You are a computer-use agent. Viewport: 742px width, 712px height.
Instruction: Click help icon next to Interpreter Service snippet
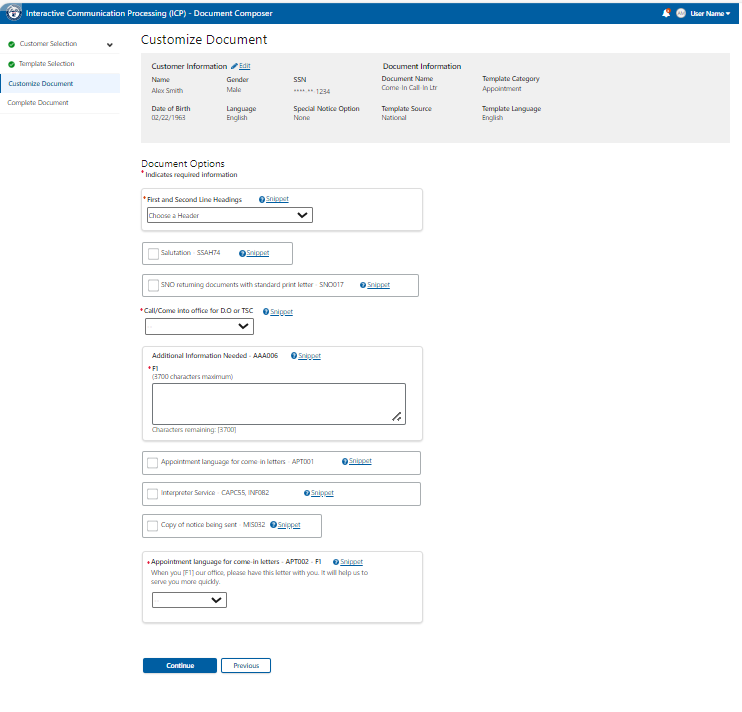pyautogui.click(x=306, y=493)
